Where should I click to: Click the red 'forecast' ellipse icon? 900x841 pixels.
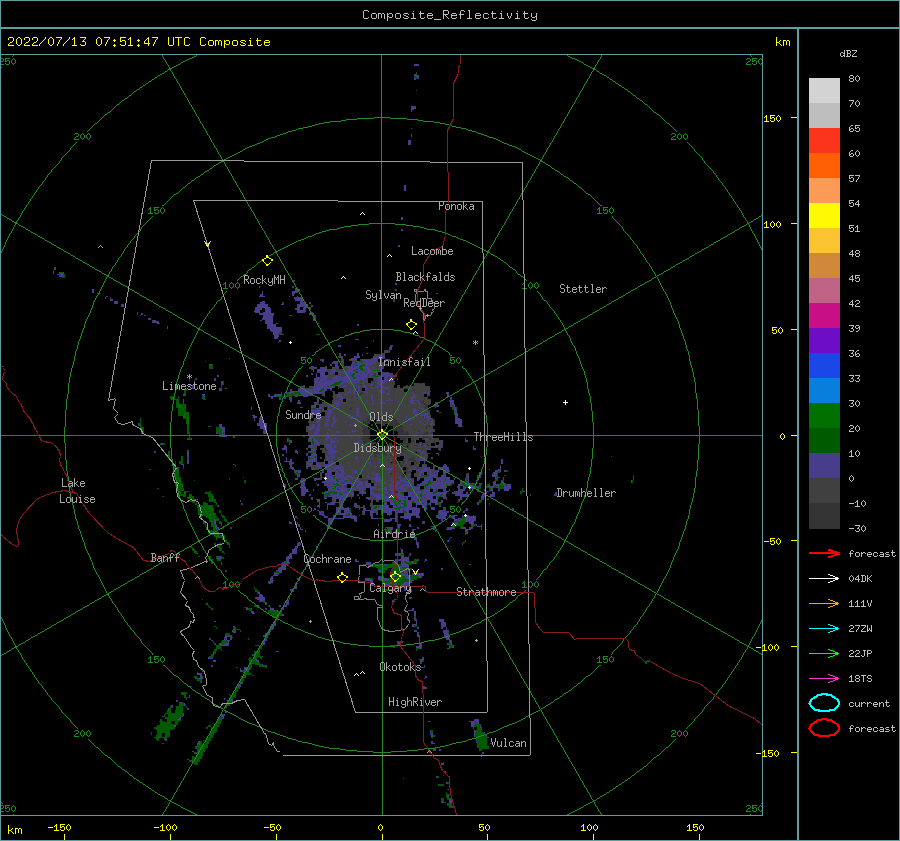(x=824, y=728)
